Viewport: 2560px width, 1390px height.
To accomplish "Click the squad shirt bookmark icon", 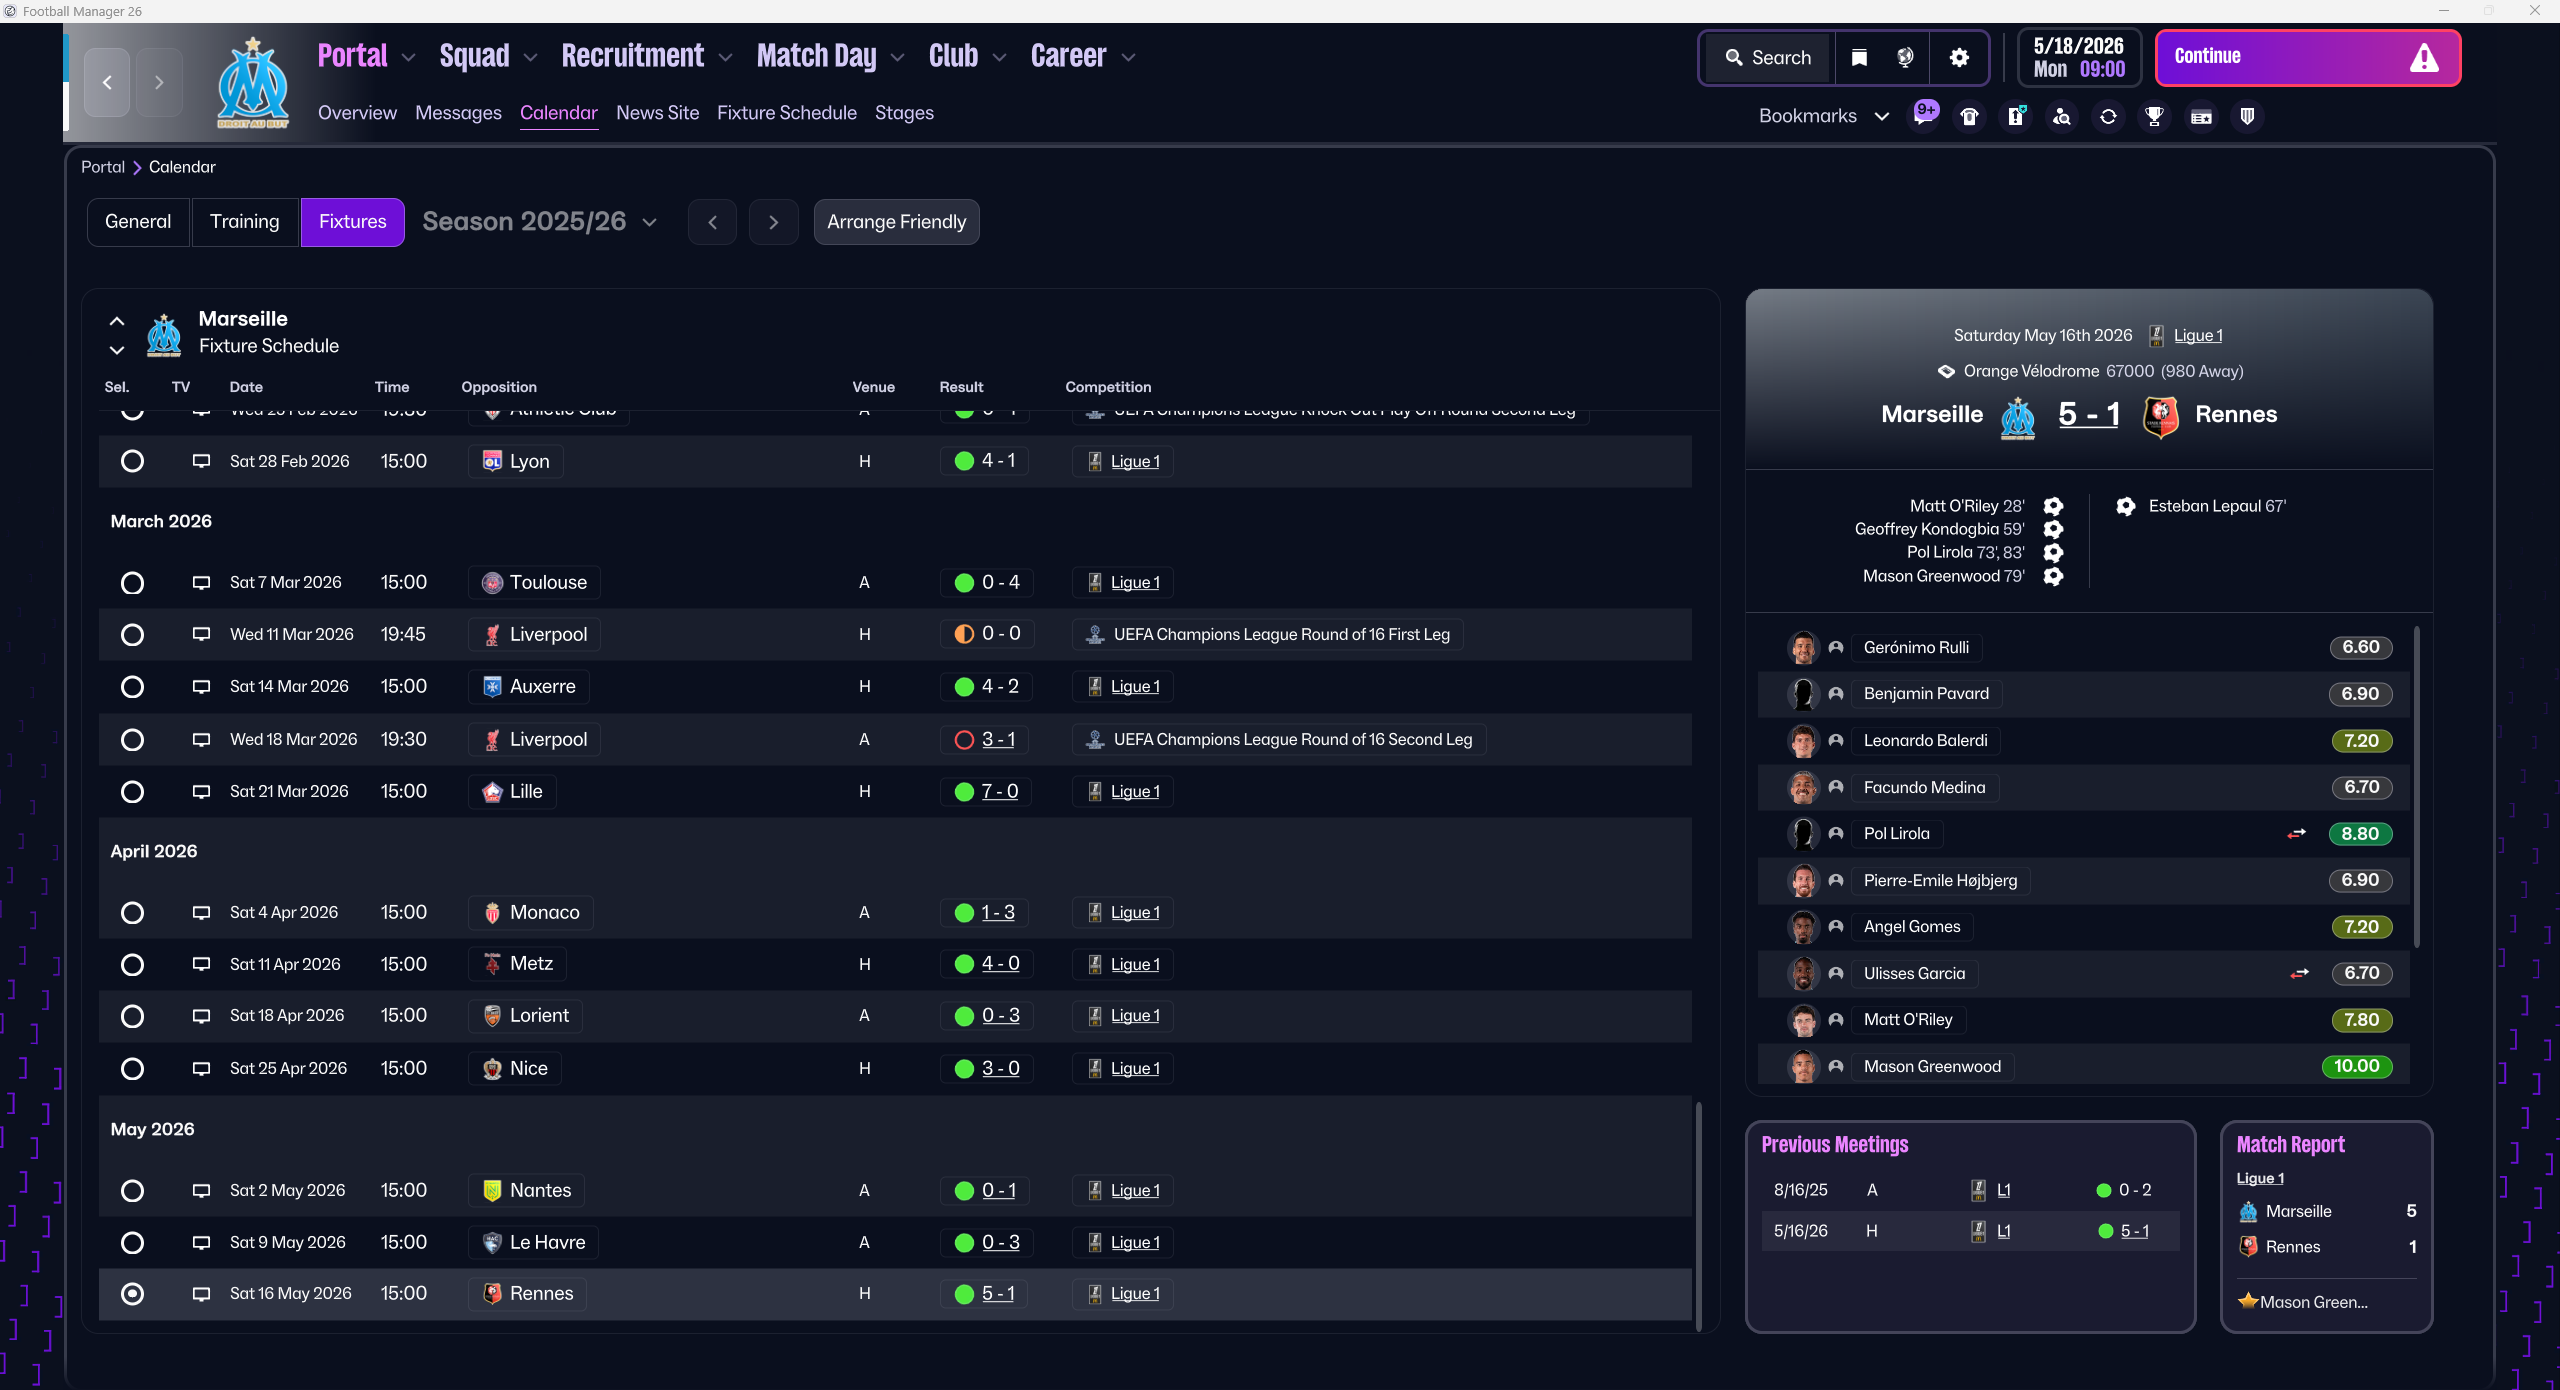I will (x=1969, y=117).
